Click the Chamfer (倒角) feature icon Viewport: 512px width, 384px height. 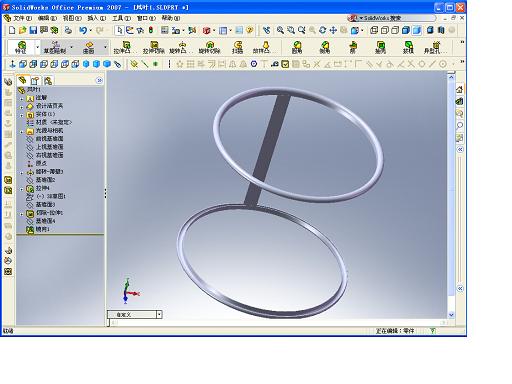(x=325, y=47)
